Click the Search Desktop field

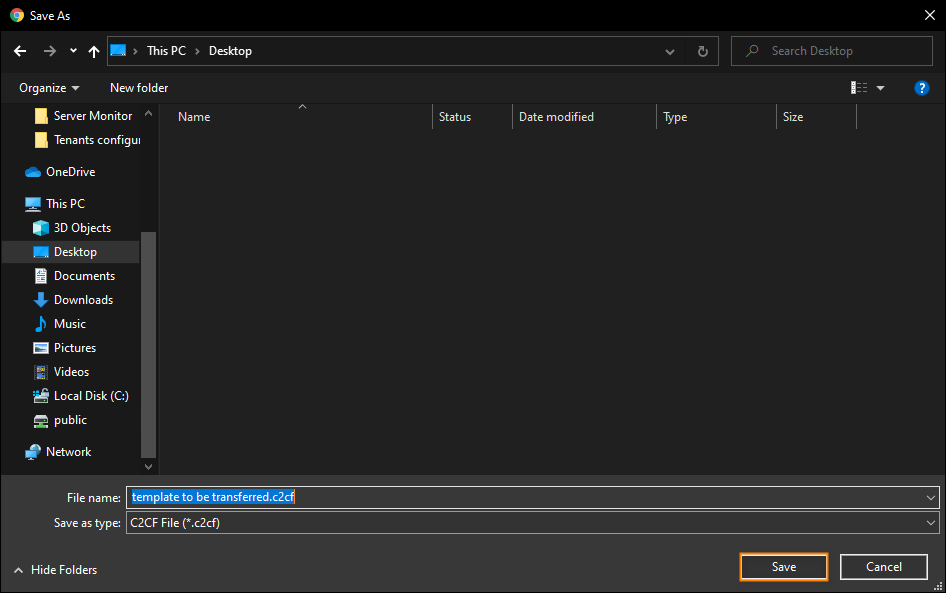831,51
